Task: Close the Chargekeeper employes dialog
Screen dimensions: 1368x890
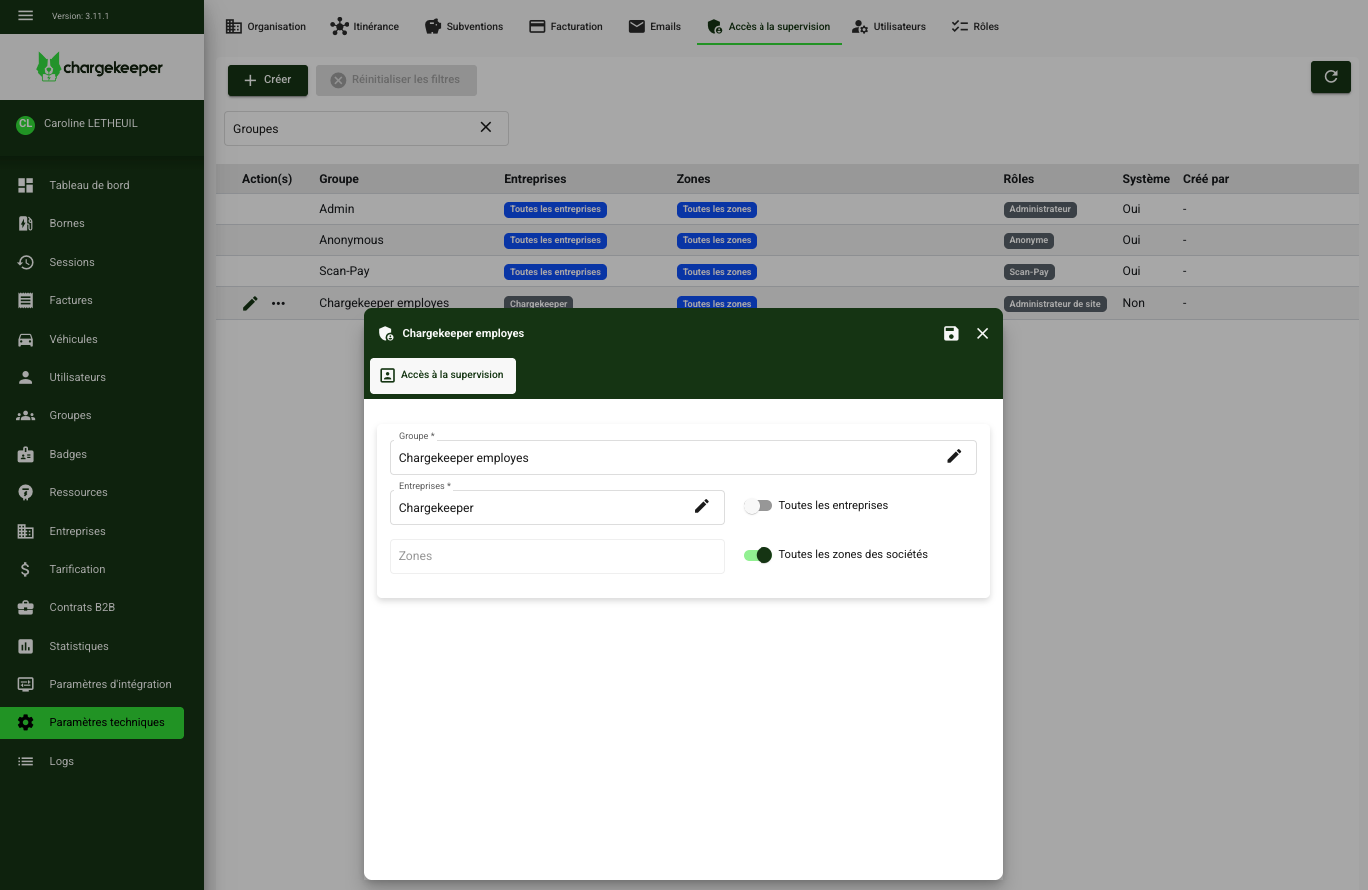Action: click(x=982, y=333)
